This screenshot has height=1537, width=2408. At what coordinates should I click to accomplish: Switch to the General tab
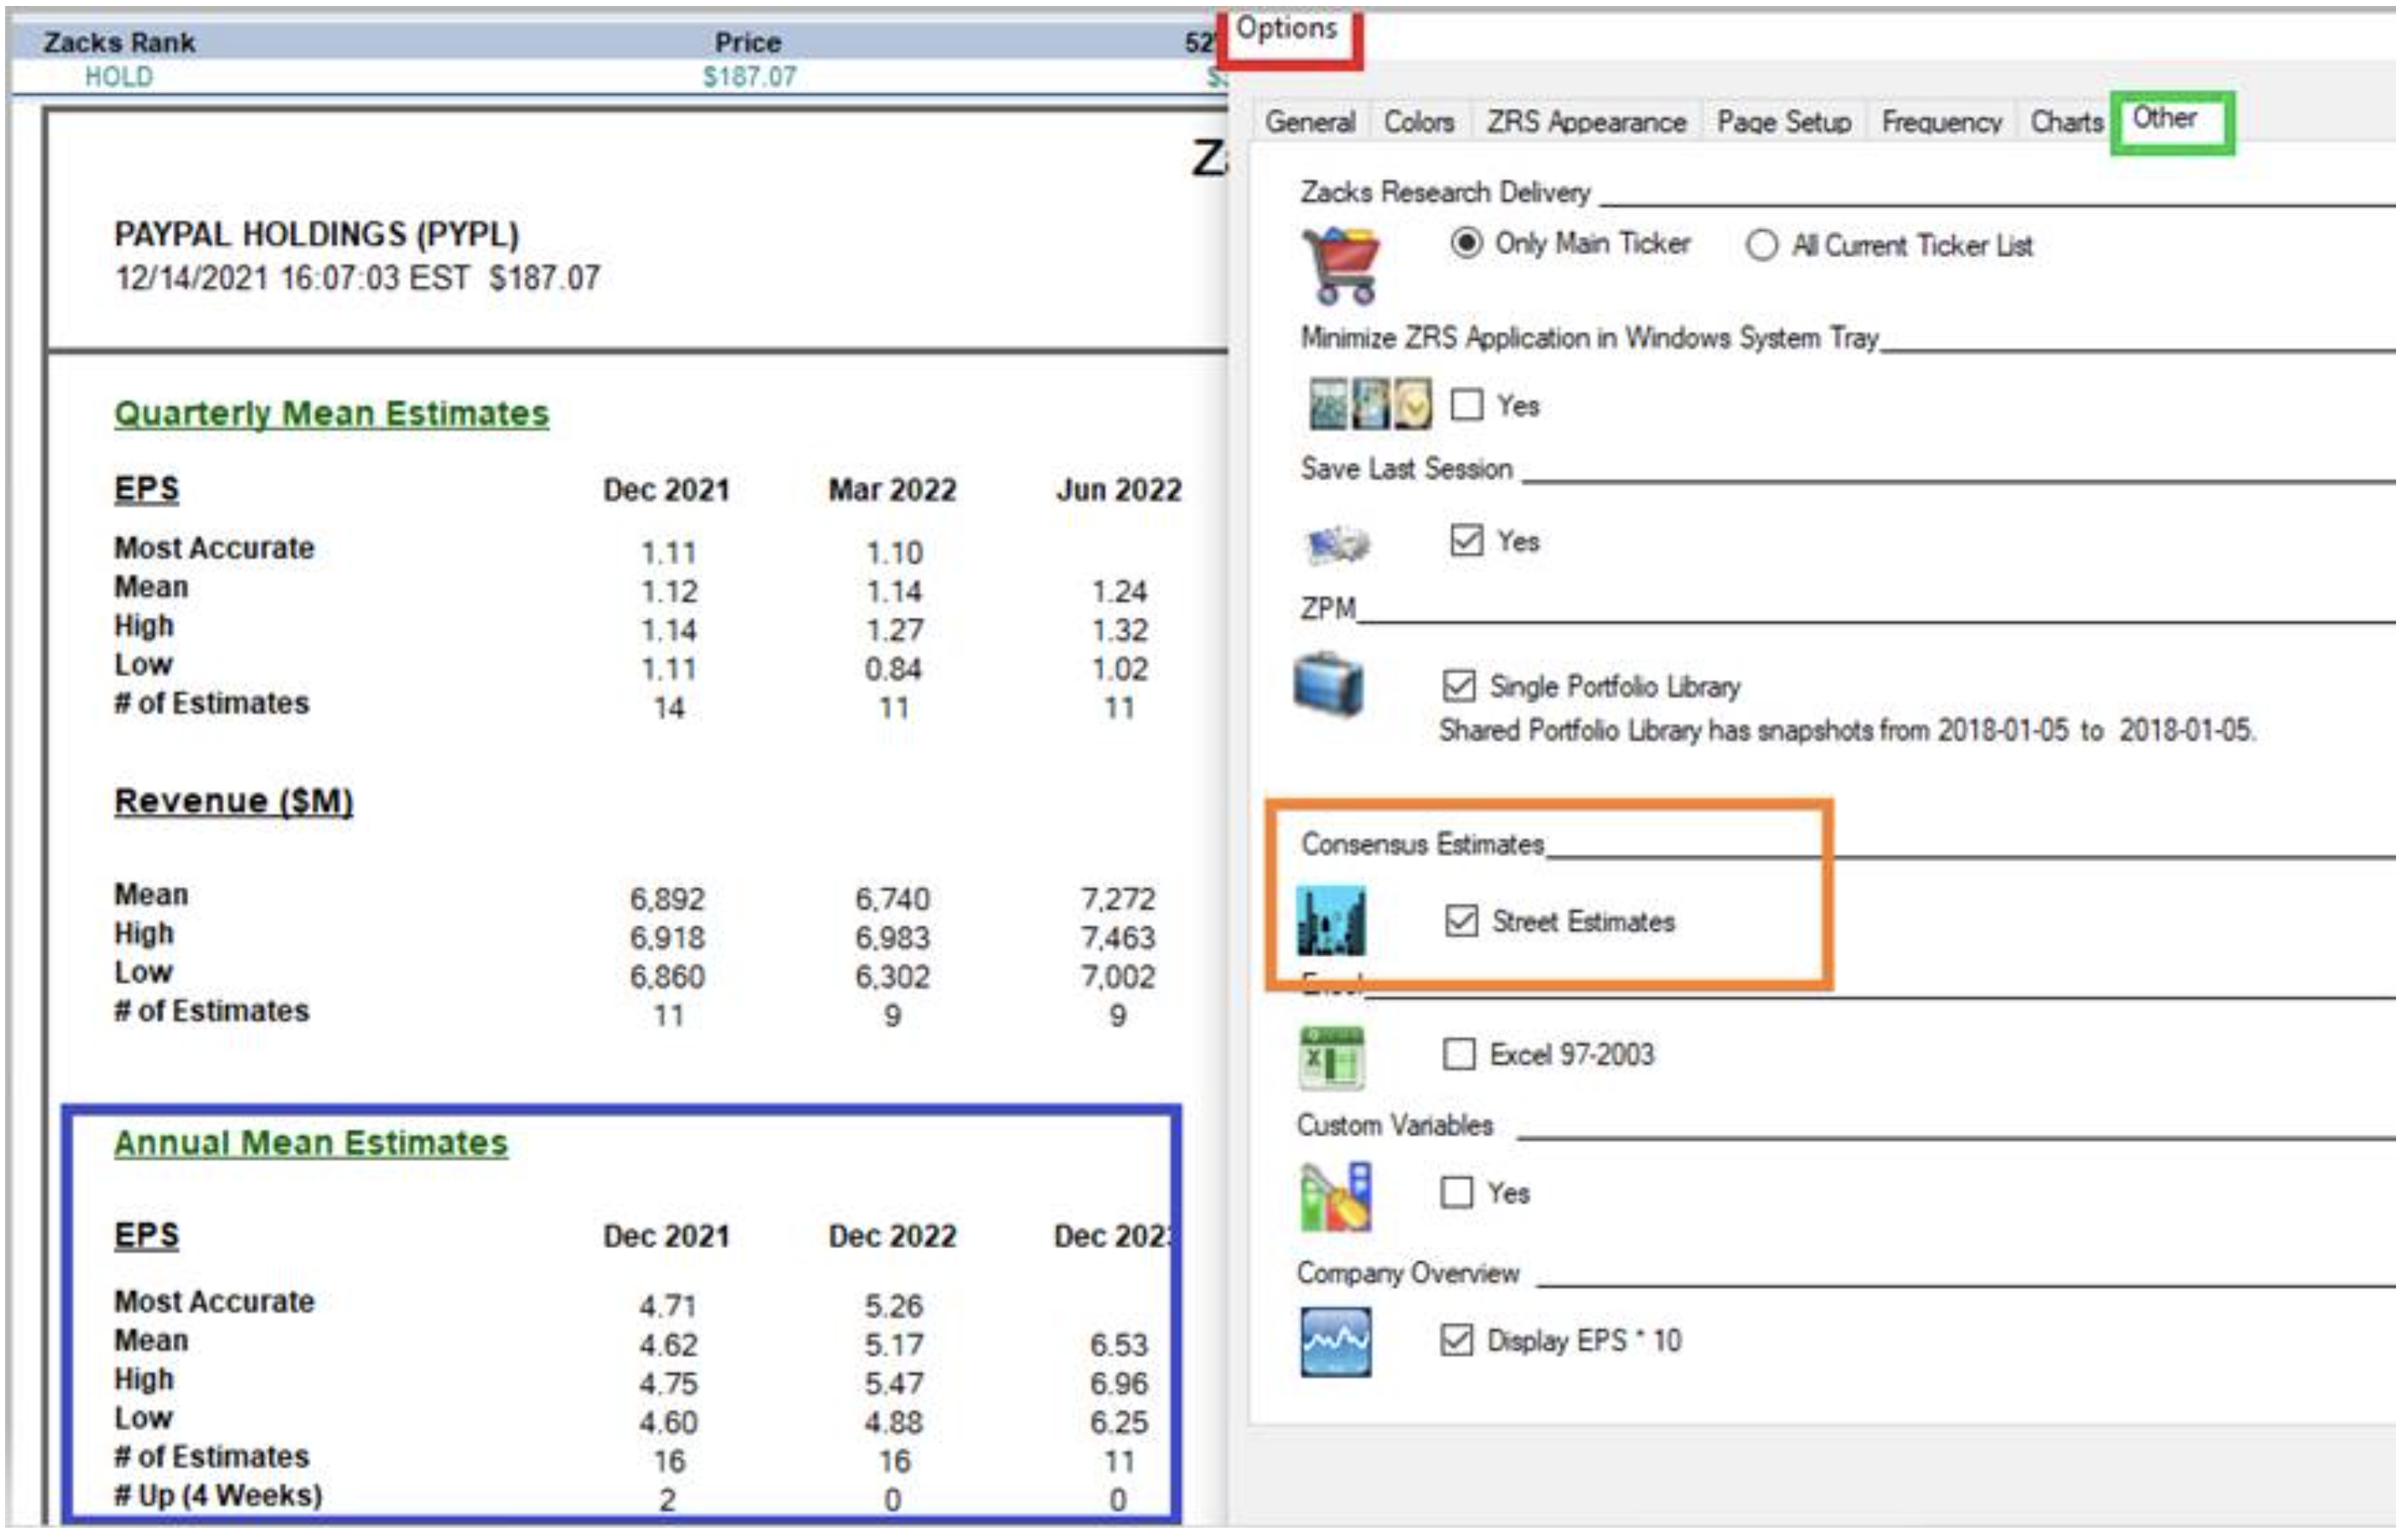coord(1310,122)
